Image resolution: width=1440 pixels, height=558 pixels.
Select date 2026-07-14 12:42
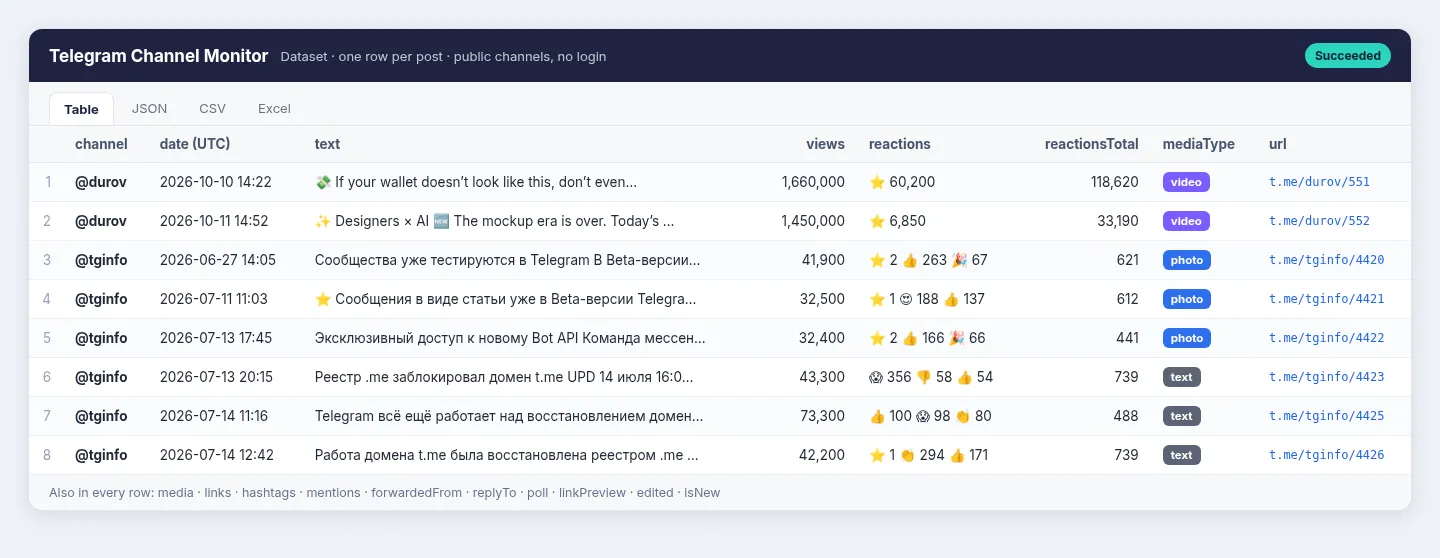click(217, 455)
